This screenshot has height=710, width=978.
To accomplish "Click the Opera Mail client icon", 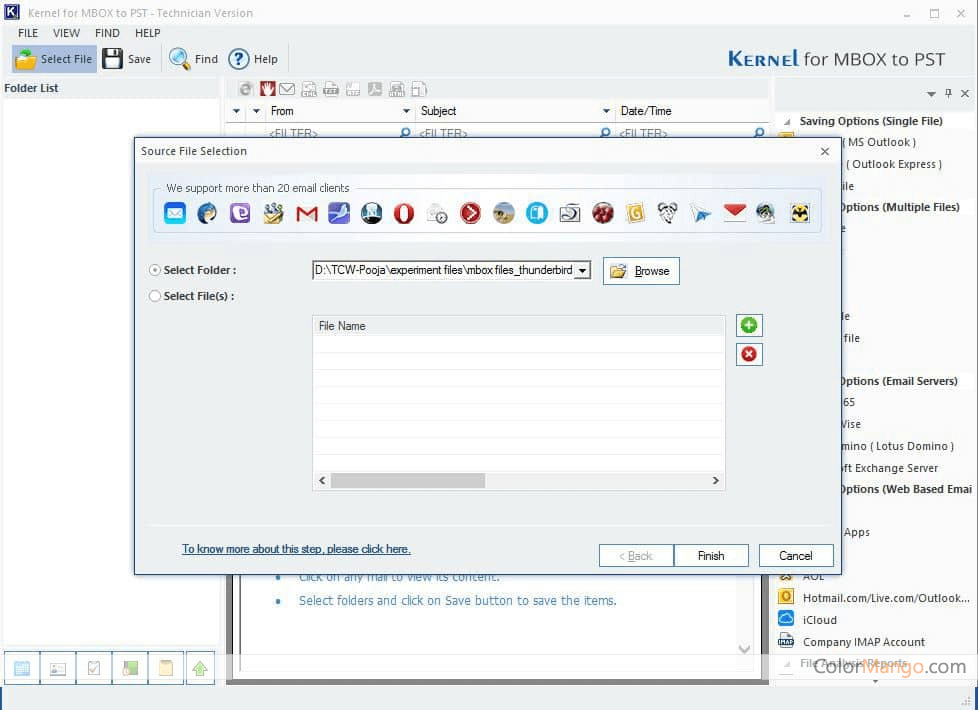I will click(404, 213).
